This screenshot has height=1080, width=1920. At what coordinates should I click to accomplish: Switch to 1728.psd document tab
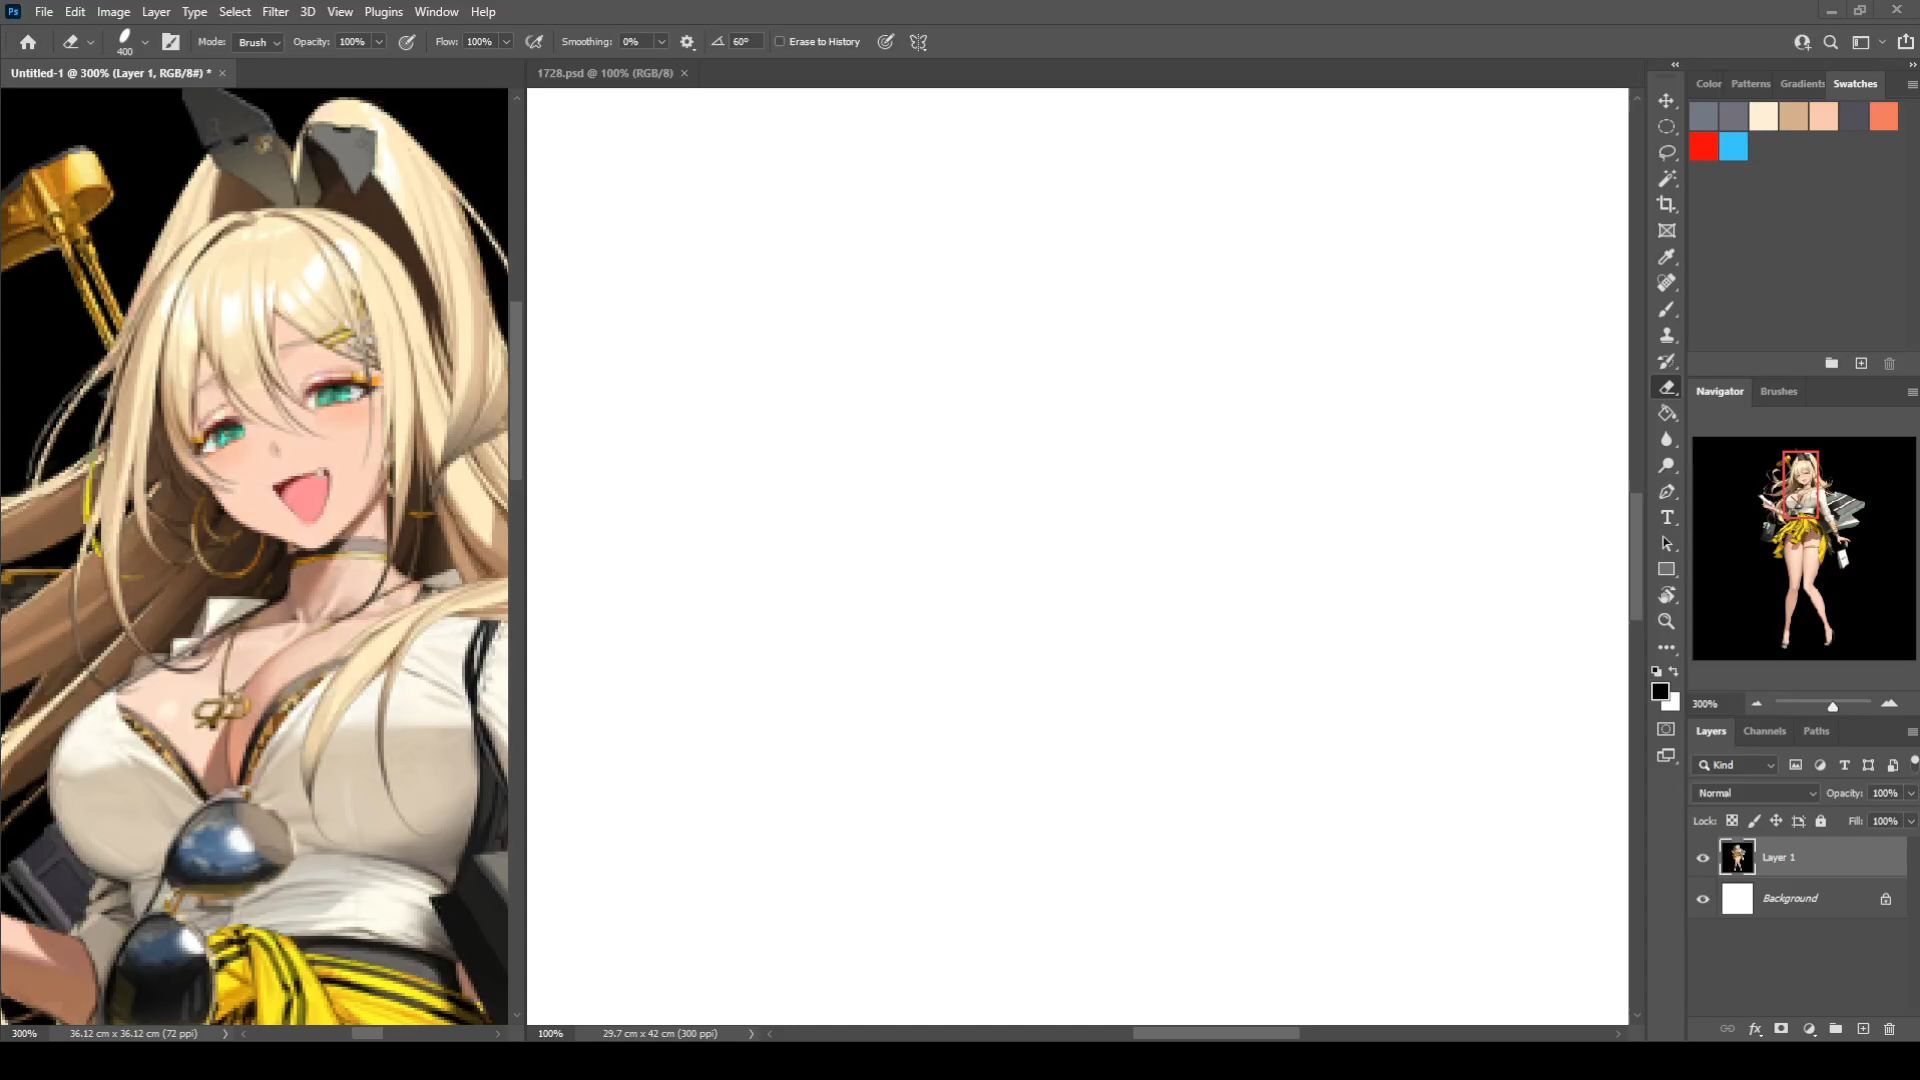coord(605,73)
